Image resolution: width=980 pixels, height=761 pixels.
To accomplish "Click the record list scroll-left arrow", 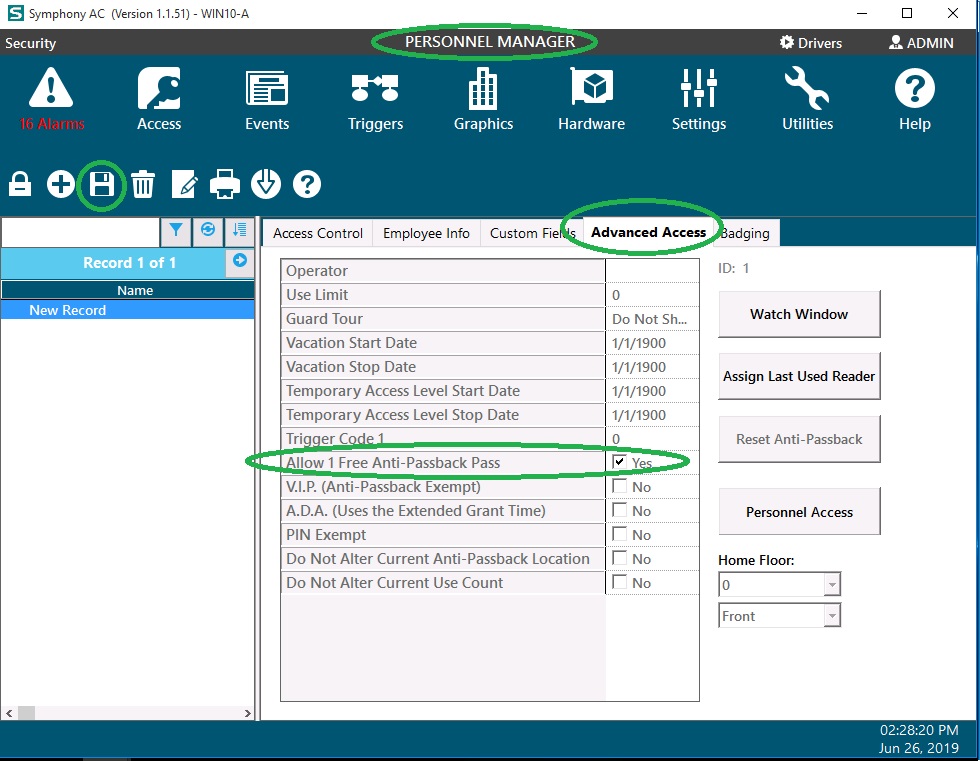I will 9,713.
